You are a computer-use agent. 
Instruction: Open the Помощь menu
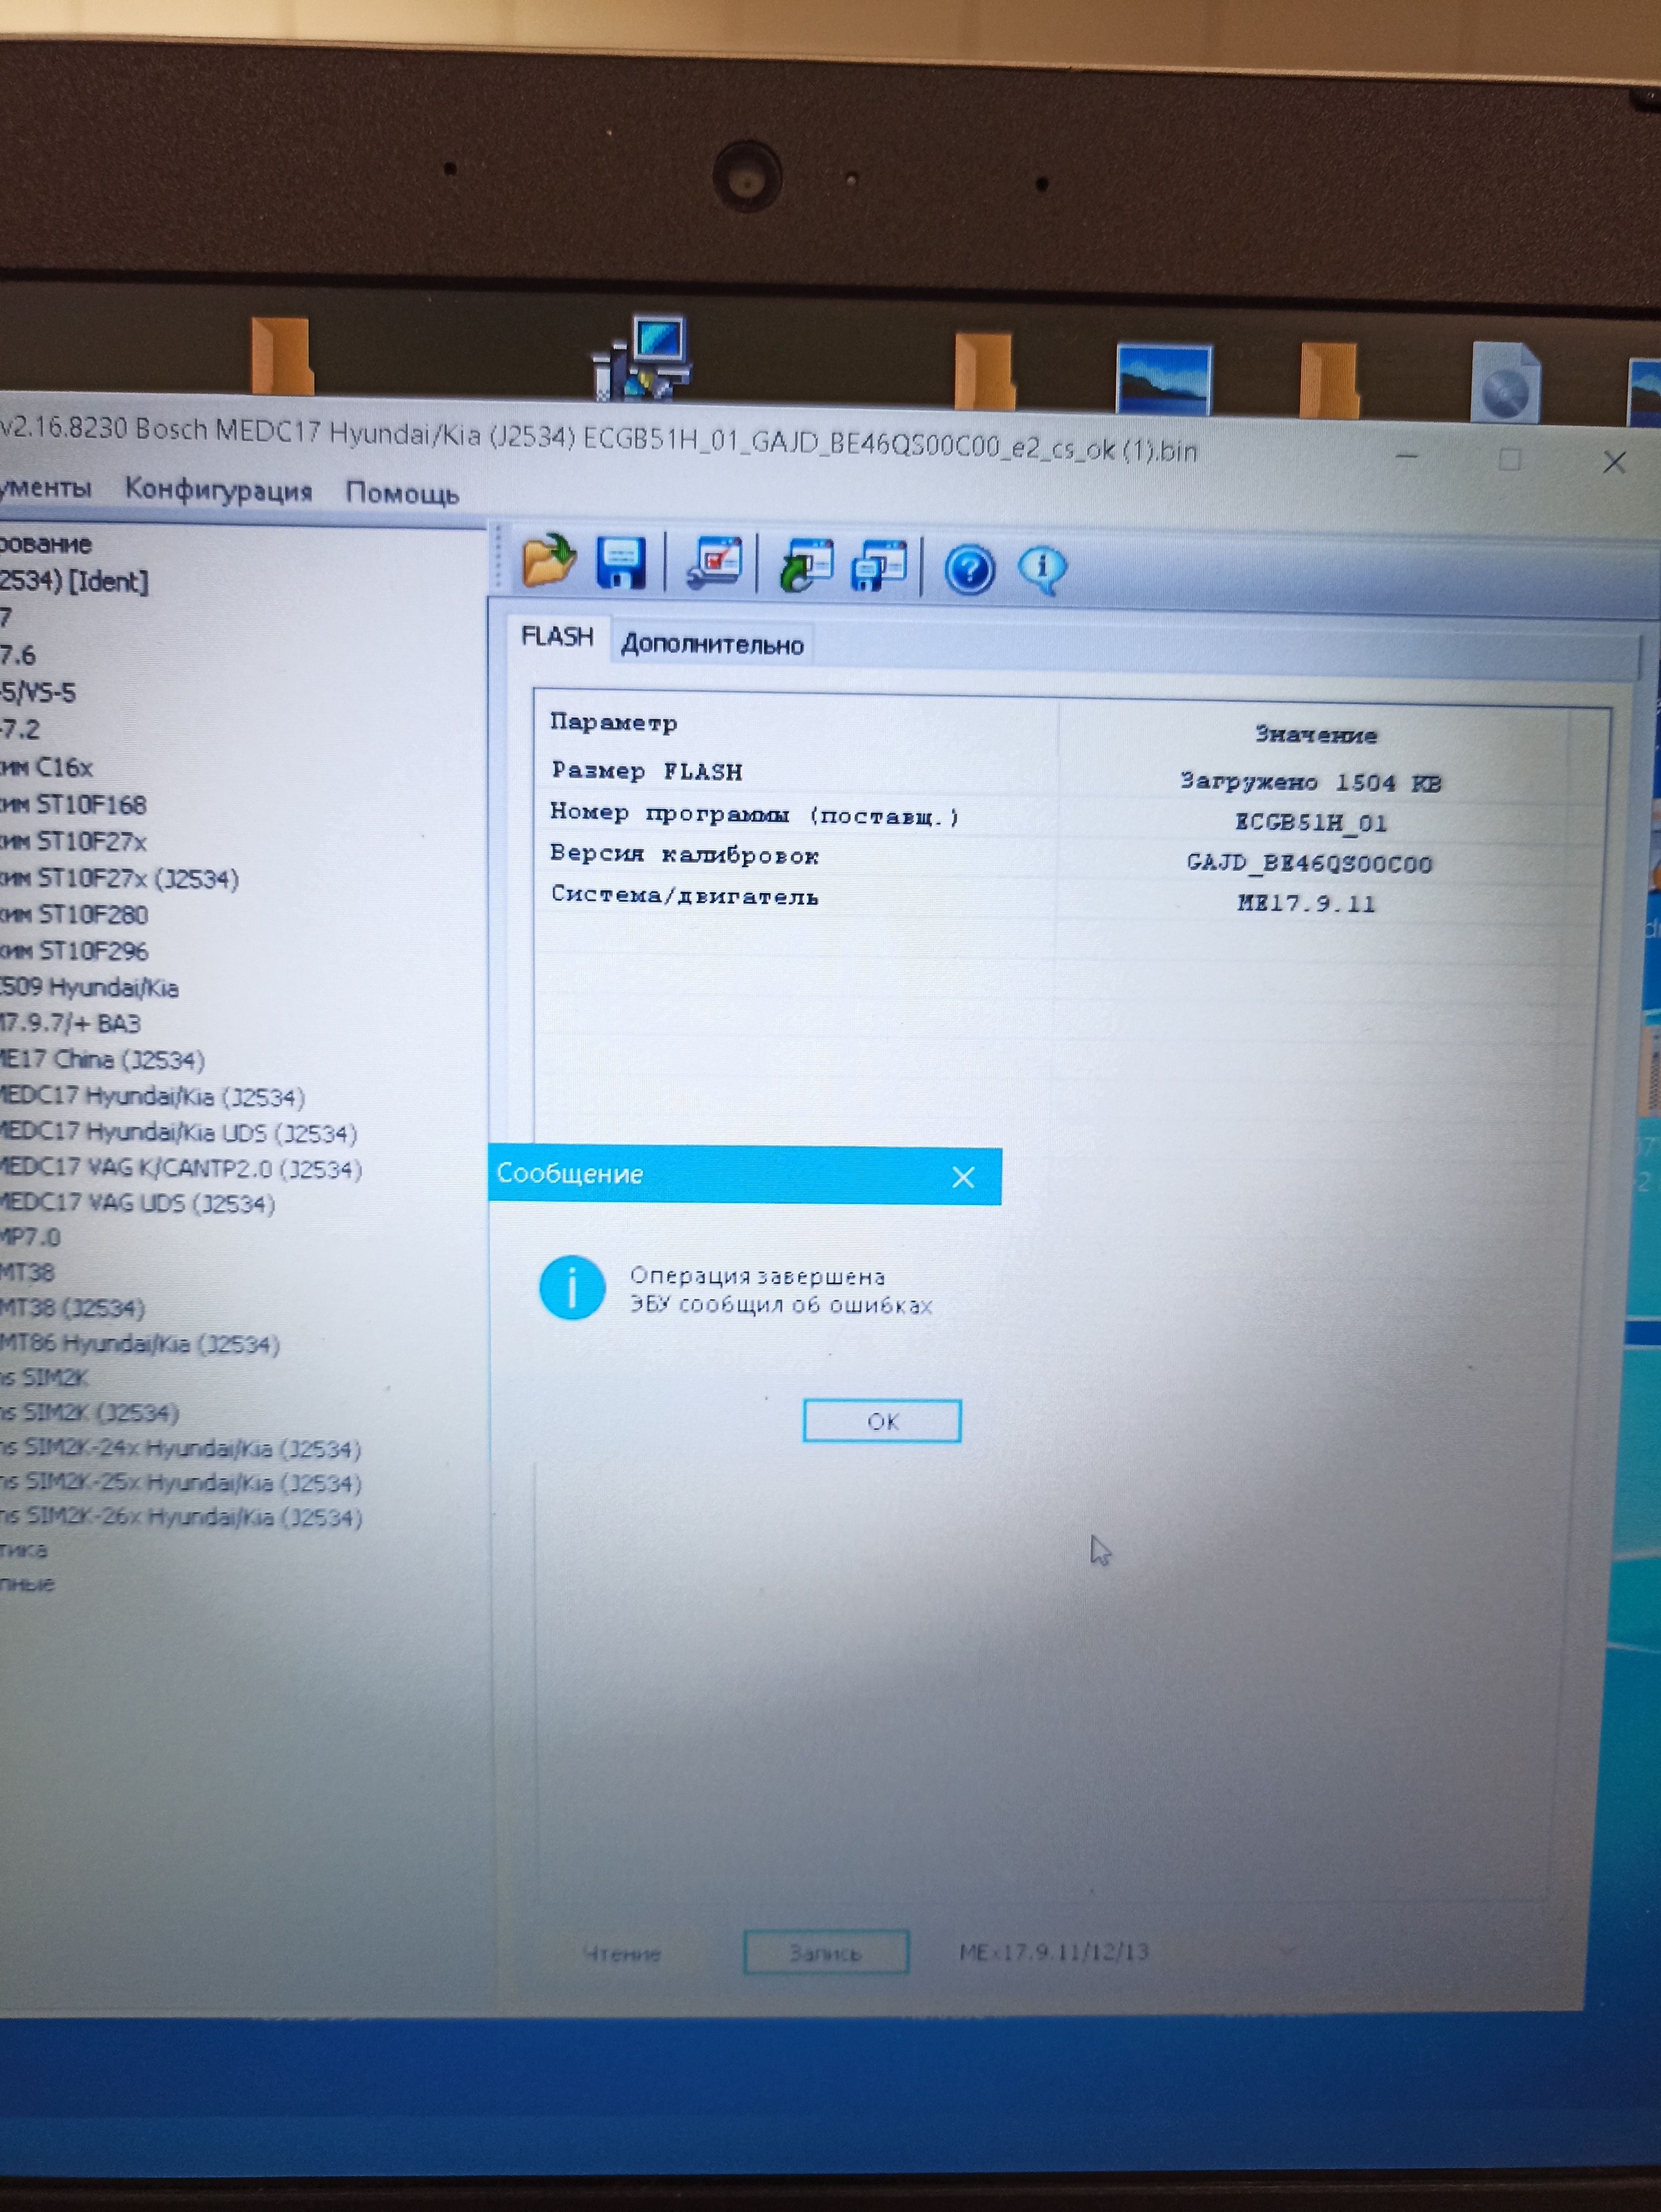pyautogui.click(x=402, y=493)
